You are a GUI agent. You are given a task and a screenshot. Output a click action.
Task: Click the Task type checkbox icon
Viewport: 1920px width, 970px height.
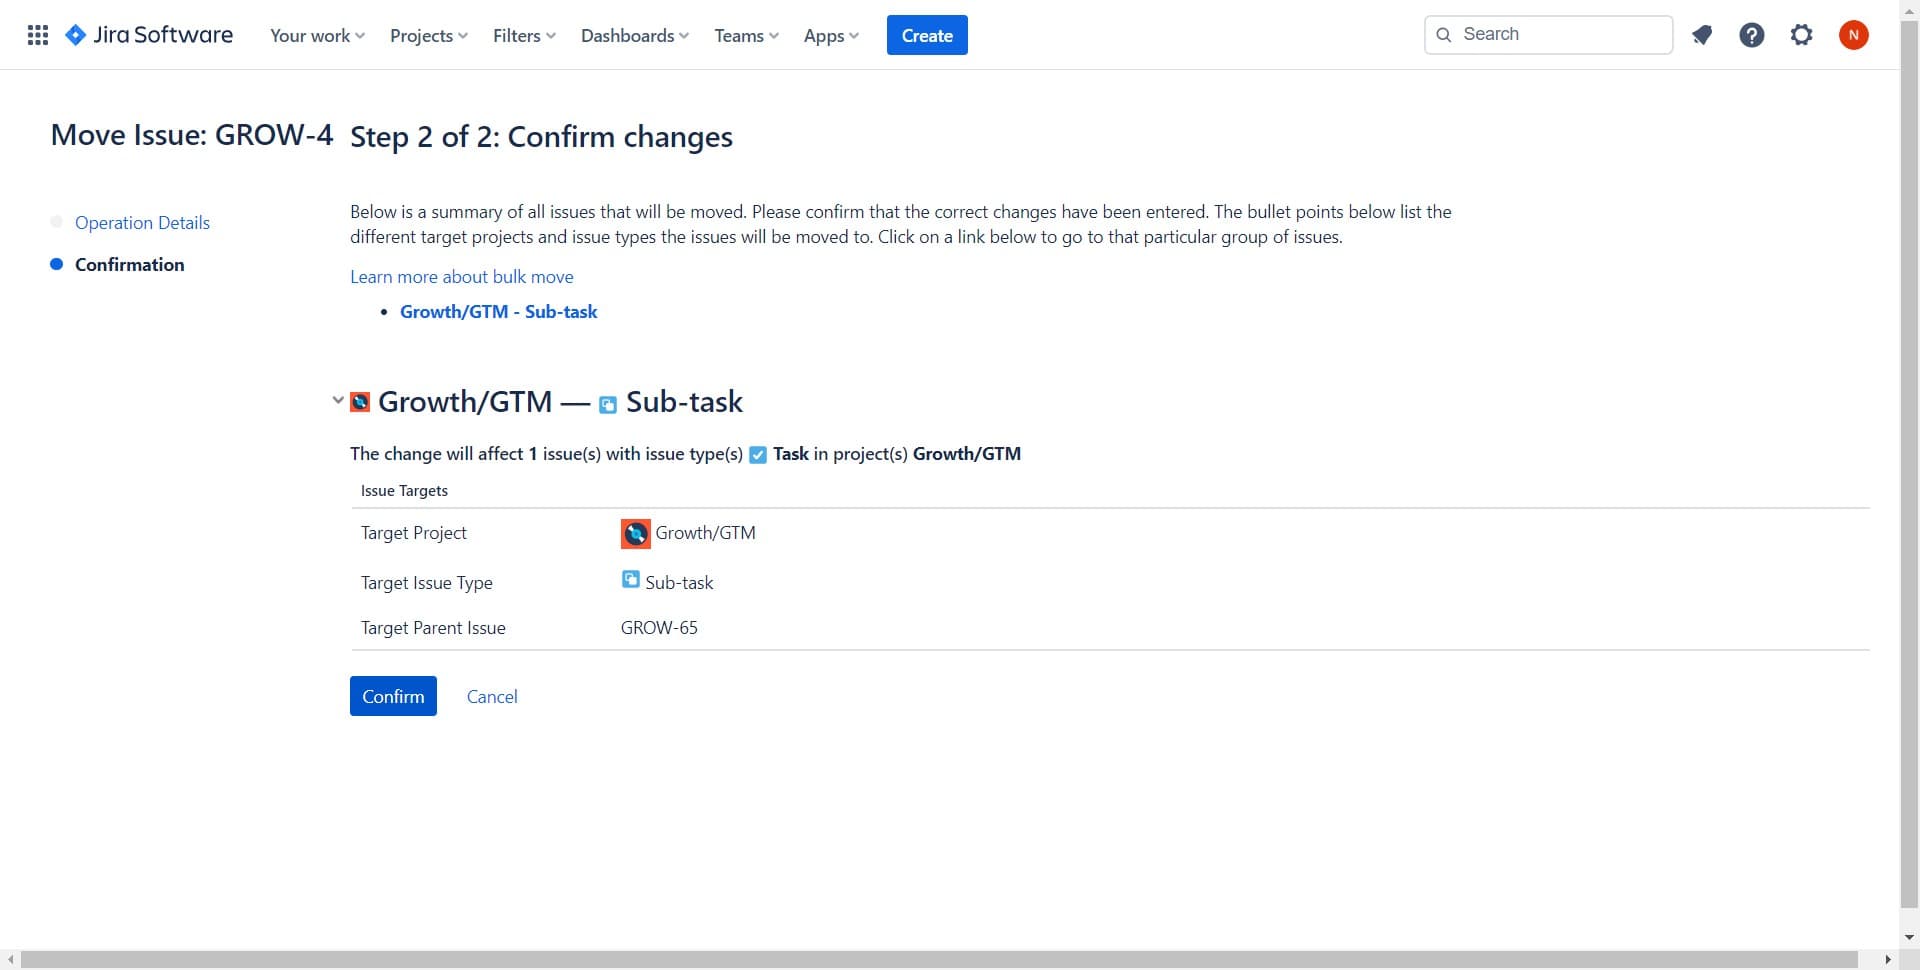758,455
